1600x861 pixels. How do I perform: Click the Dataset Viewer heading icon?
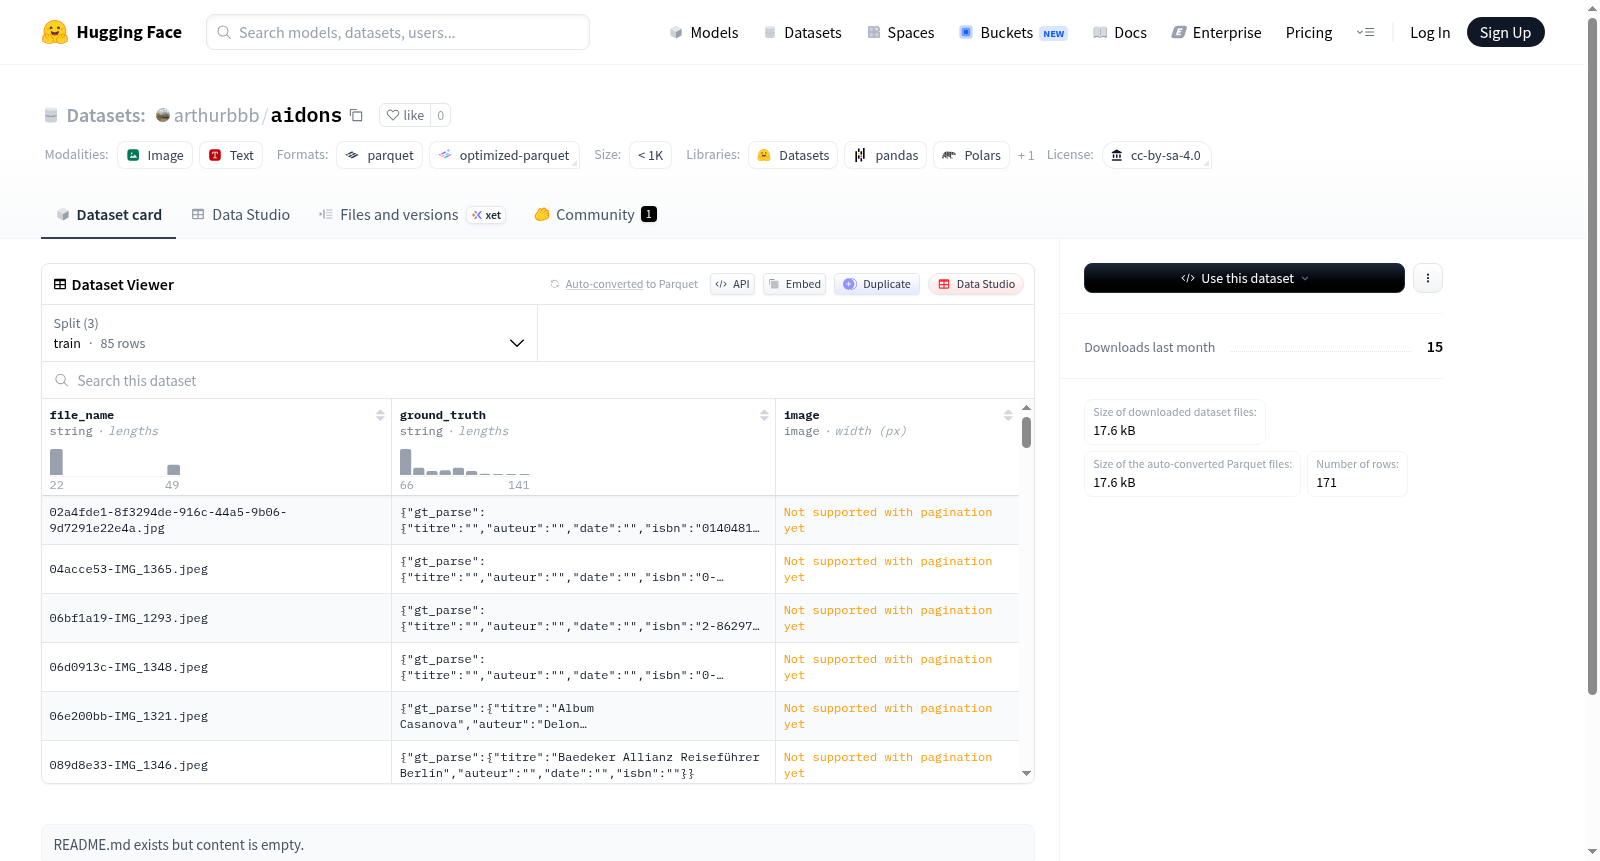tap(60, 284)
